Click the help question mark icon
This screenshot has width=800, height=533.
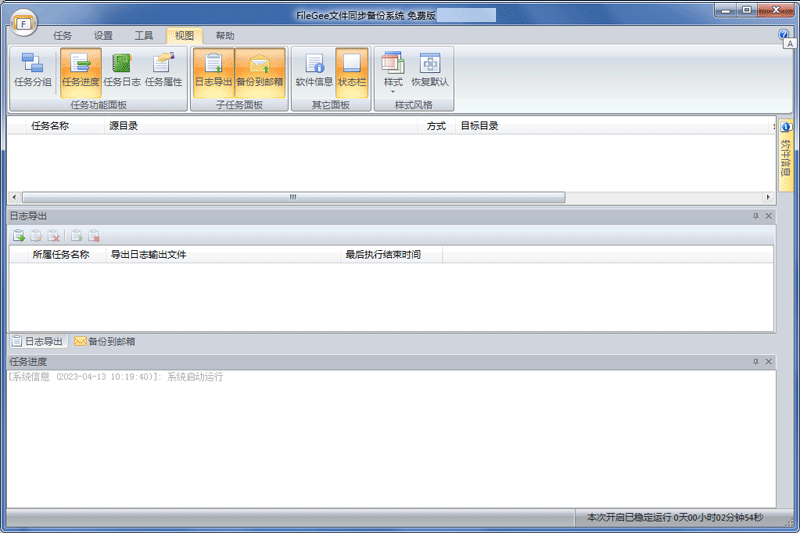pyautogui.click(x=783, y=34)
